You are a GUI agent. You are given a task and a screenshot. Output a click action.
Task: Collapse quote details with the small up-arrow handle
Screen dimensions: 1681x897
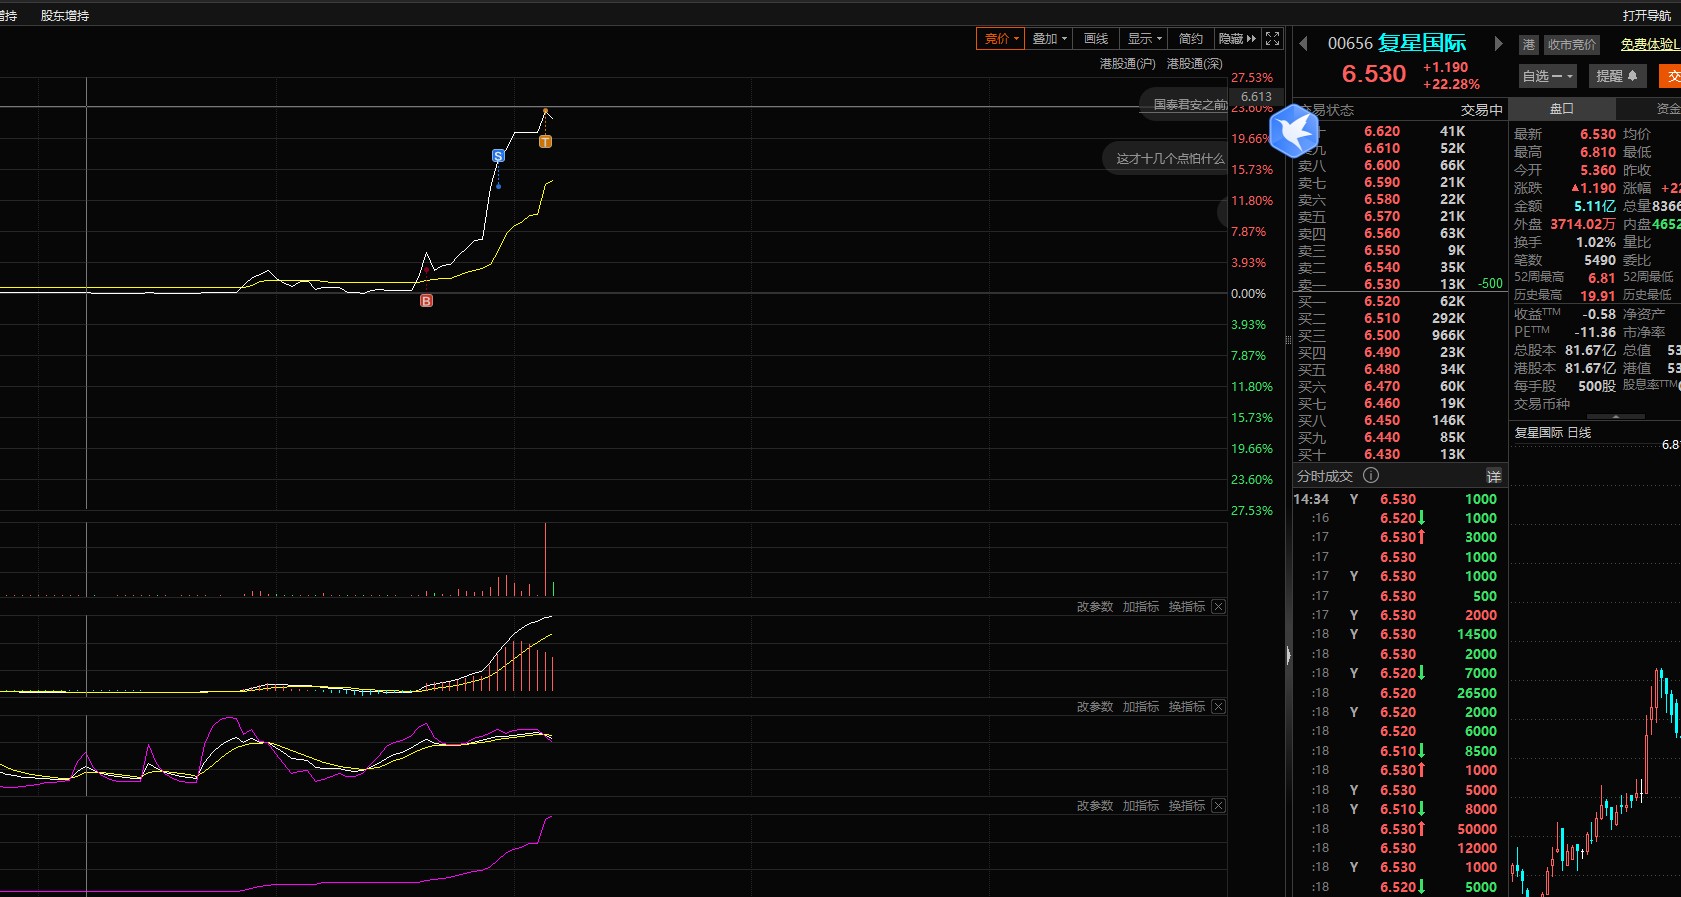click(1615, 416)
